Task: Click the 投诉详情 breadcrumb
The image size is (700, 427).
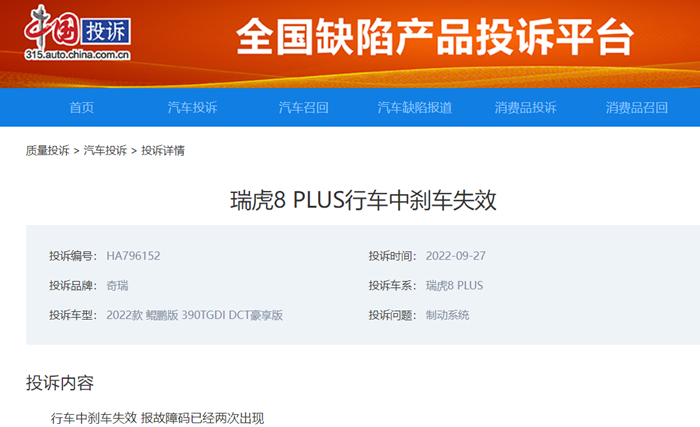Action: click(x=163, y=151)
